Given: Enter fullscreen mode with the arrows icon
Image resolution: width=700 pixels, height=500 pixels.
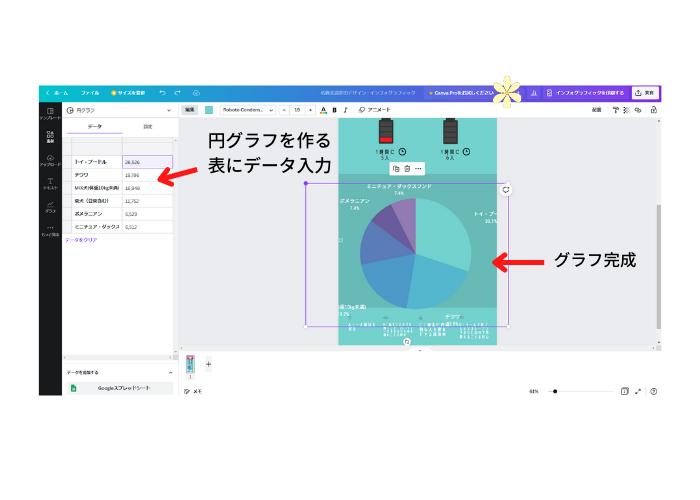Looking at the screenshot, I should [x=638, y=392].
